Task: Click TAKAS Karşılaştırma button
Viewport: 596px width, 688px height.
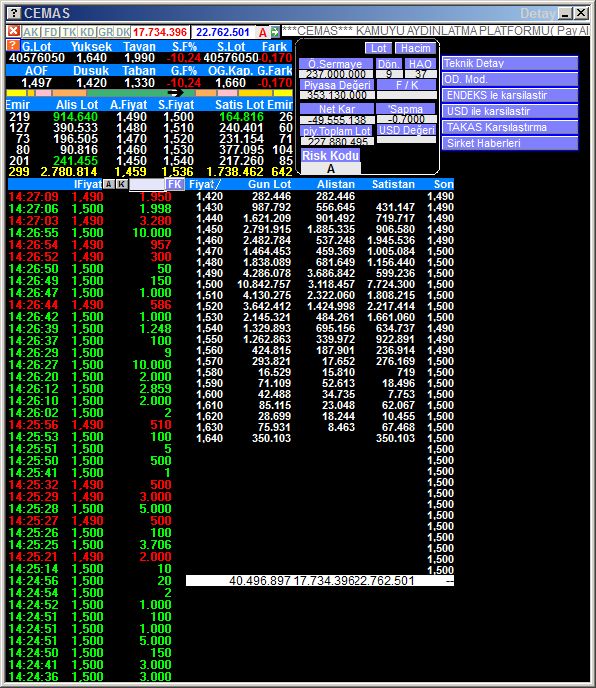Action: point(510,127)
